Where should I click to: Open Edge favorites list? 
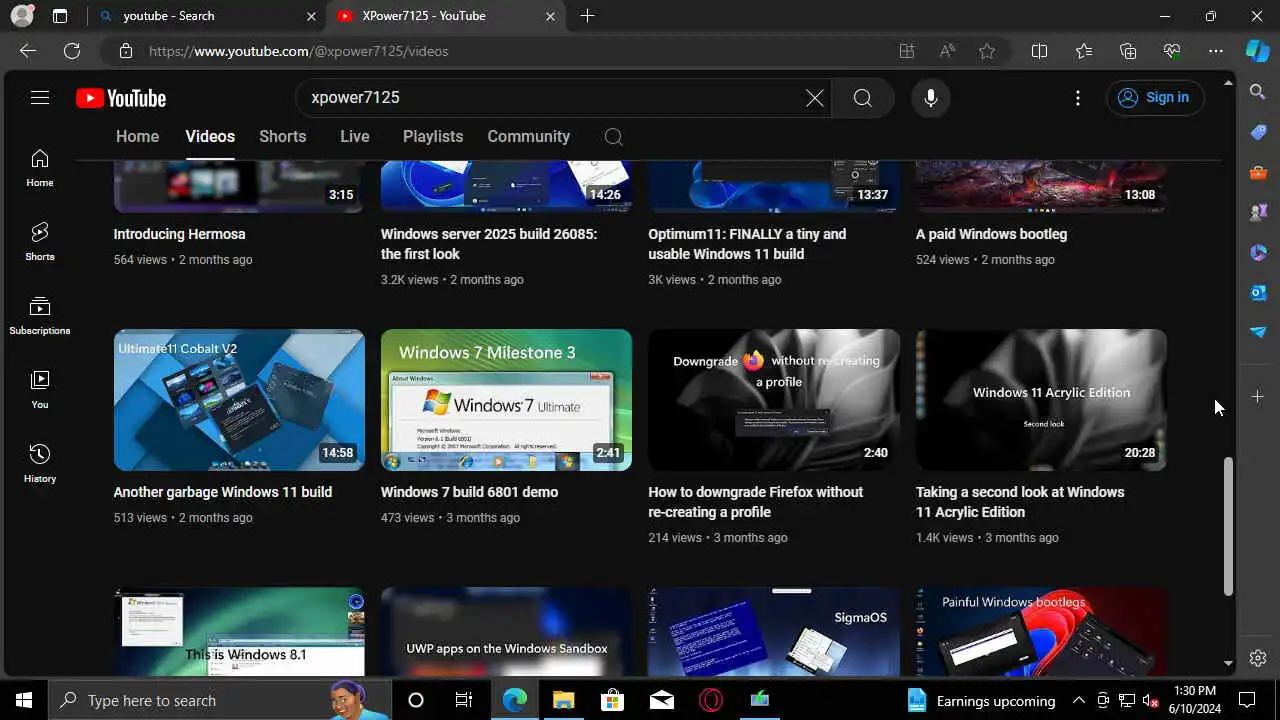(1084, 51)
